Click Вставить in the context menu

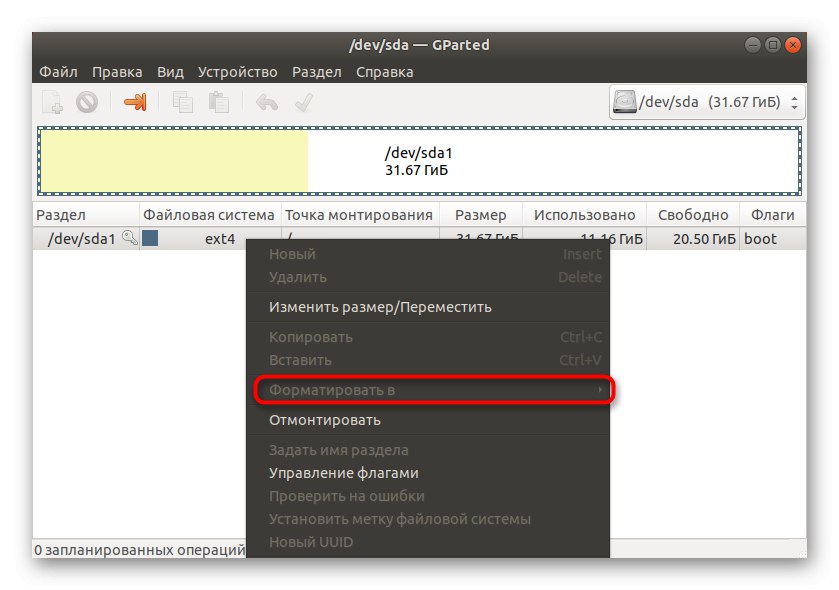428,360
